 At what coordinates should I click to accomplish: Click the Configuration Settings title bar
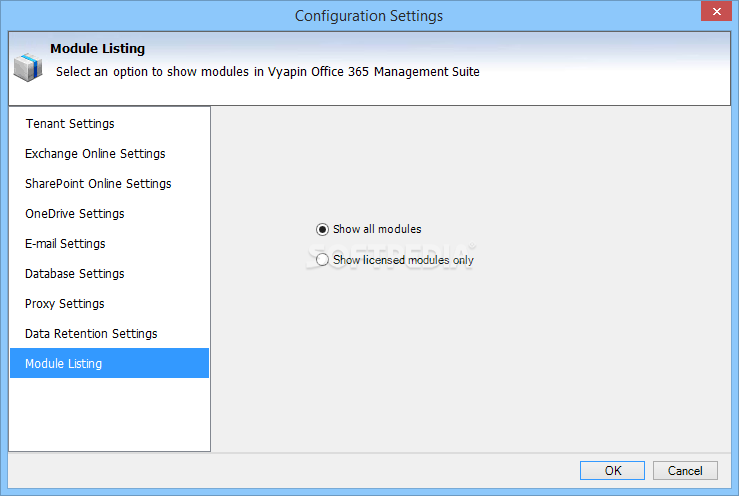click(x=369, y=16)
